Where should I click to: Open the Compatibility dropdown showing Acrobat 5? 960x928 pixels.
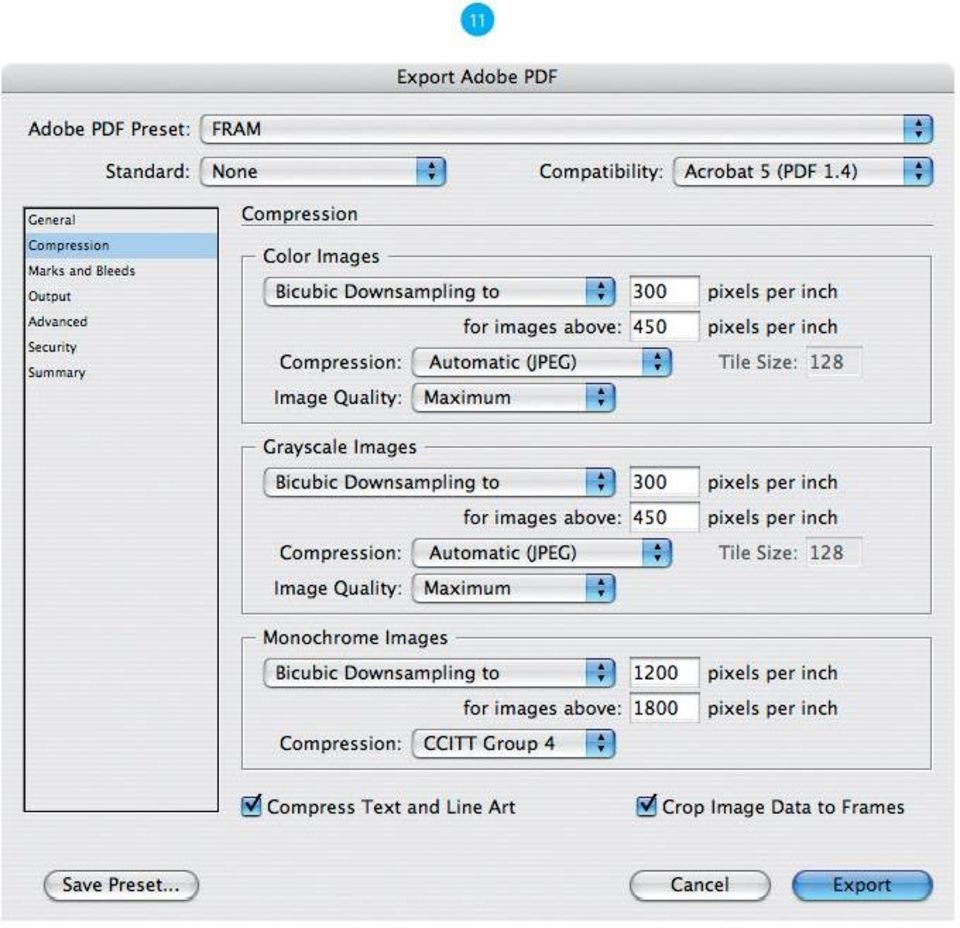(802, 171)
